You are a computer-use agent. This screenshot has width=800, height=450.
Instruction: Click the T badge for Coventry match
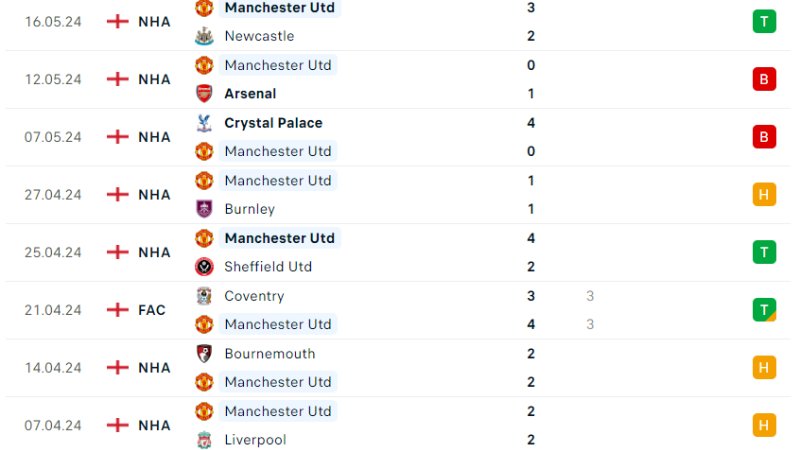pos(764,310)
